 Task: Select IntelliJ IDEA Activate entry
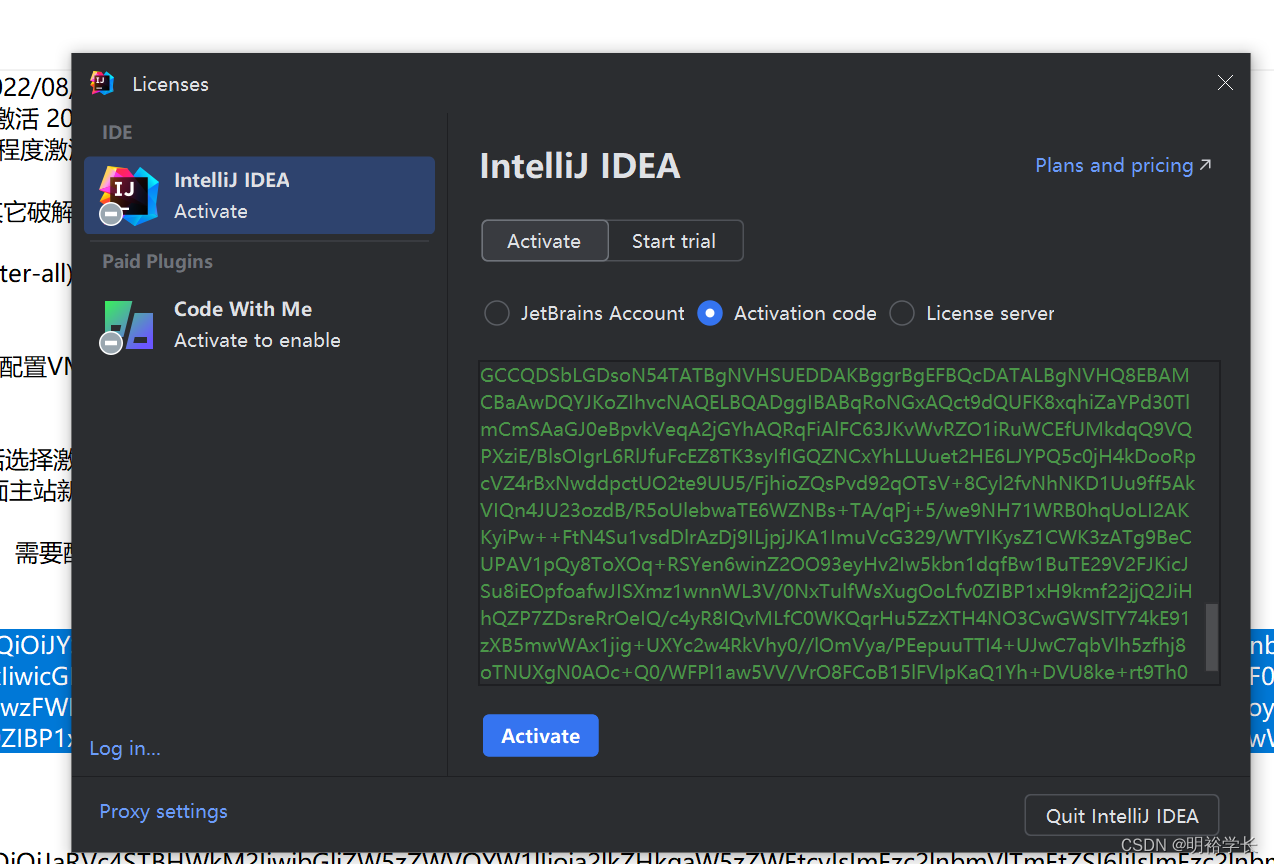tap(259, 195)
